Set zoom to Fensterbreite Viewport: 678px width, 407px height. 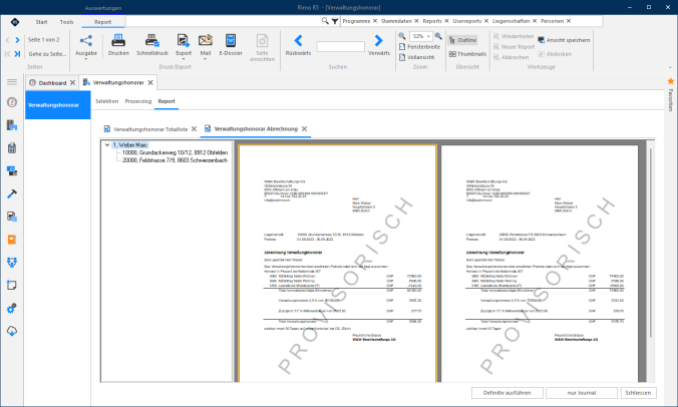click(x=419, y=47)
